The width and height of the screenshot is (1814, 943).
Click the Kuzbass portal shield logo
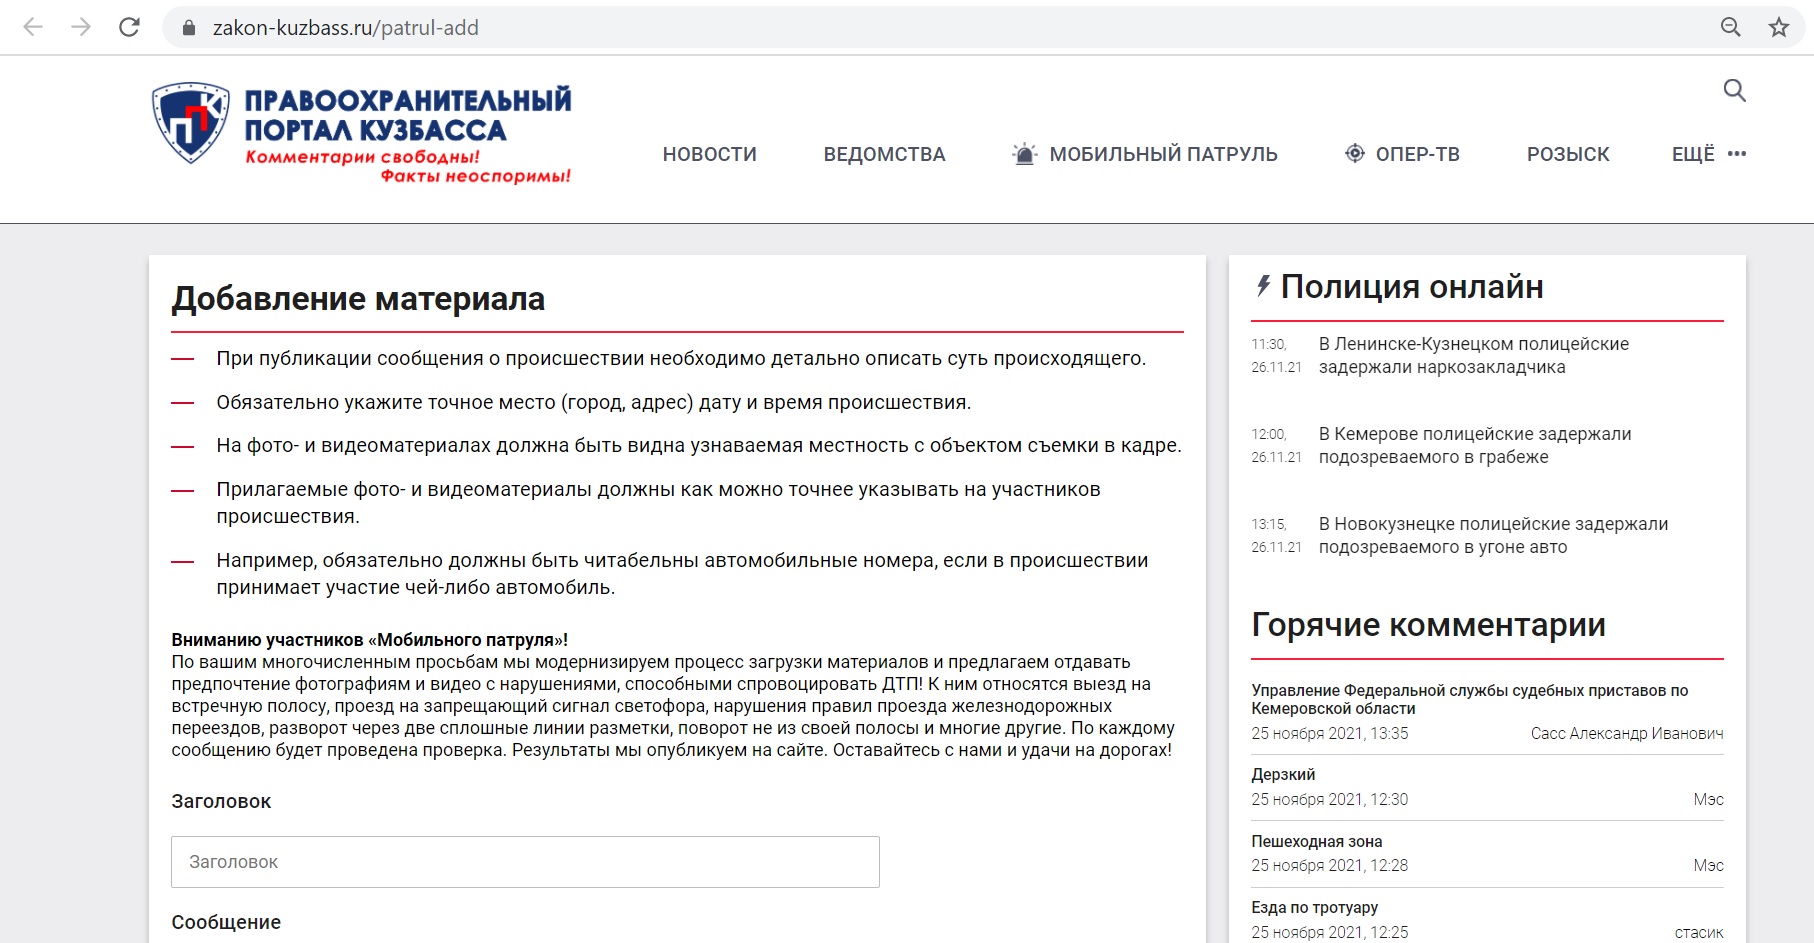(x=191, y=123)
